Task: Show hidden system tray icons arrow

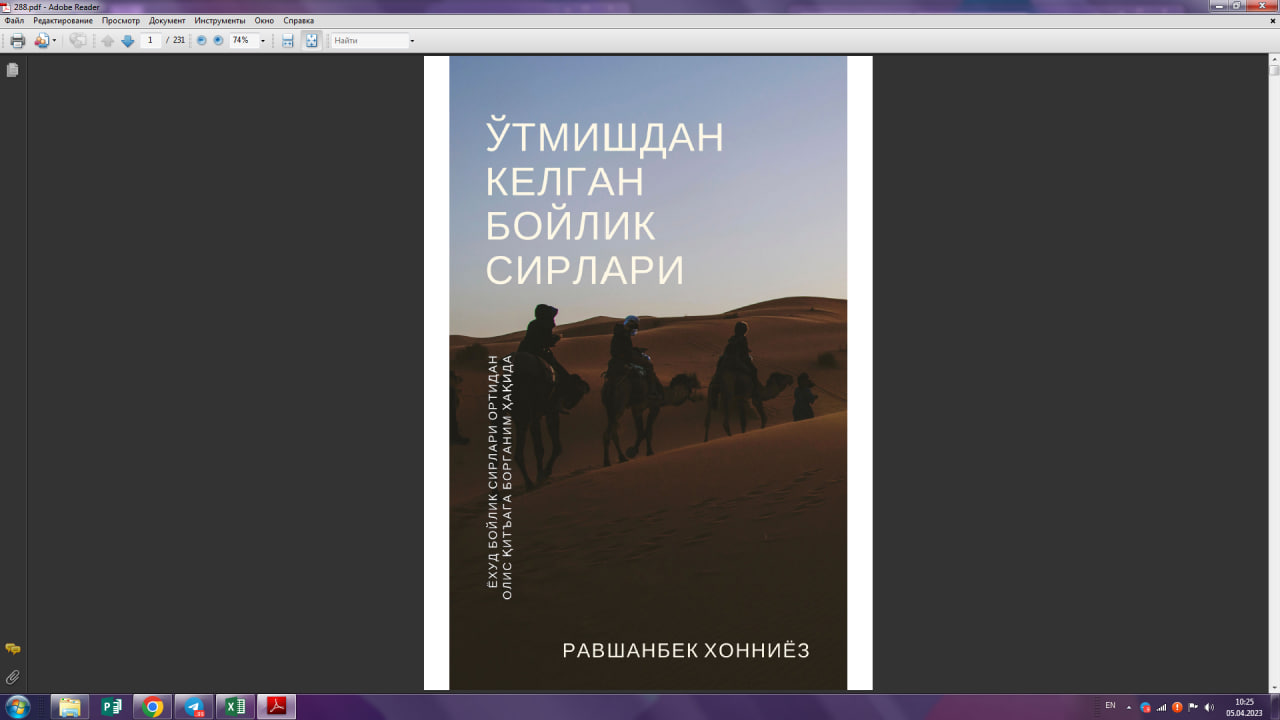Action: [1129, 707]
